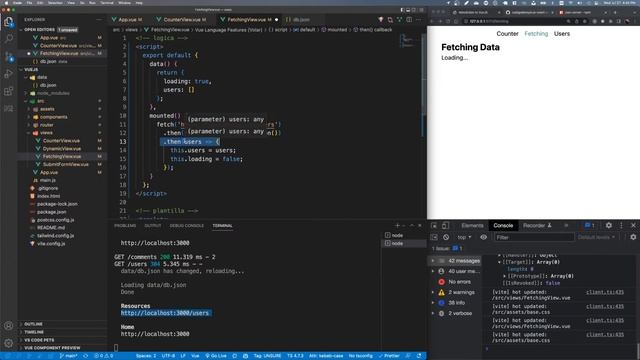Click the live expression eye icon
Viewport: 640px width, 360px height.
click(483, 237)
